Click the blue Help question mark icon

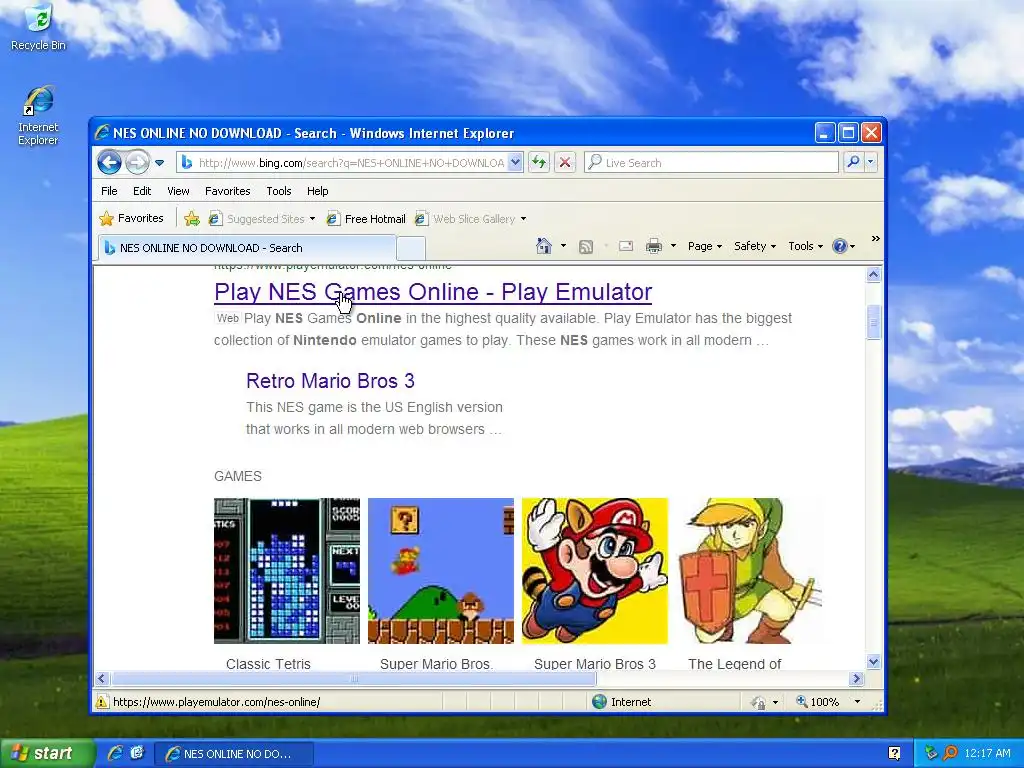pyautogui.click(x=840, y=246)
